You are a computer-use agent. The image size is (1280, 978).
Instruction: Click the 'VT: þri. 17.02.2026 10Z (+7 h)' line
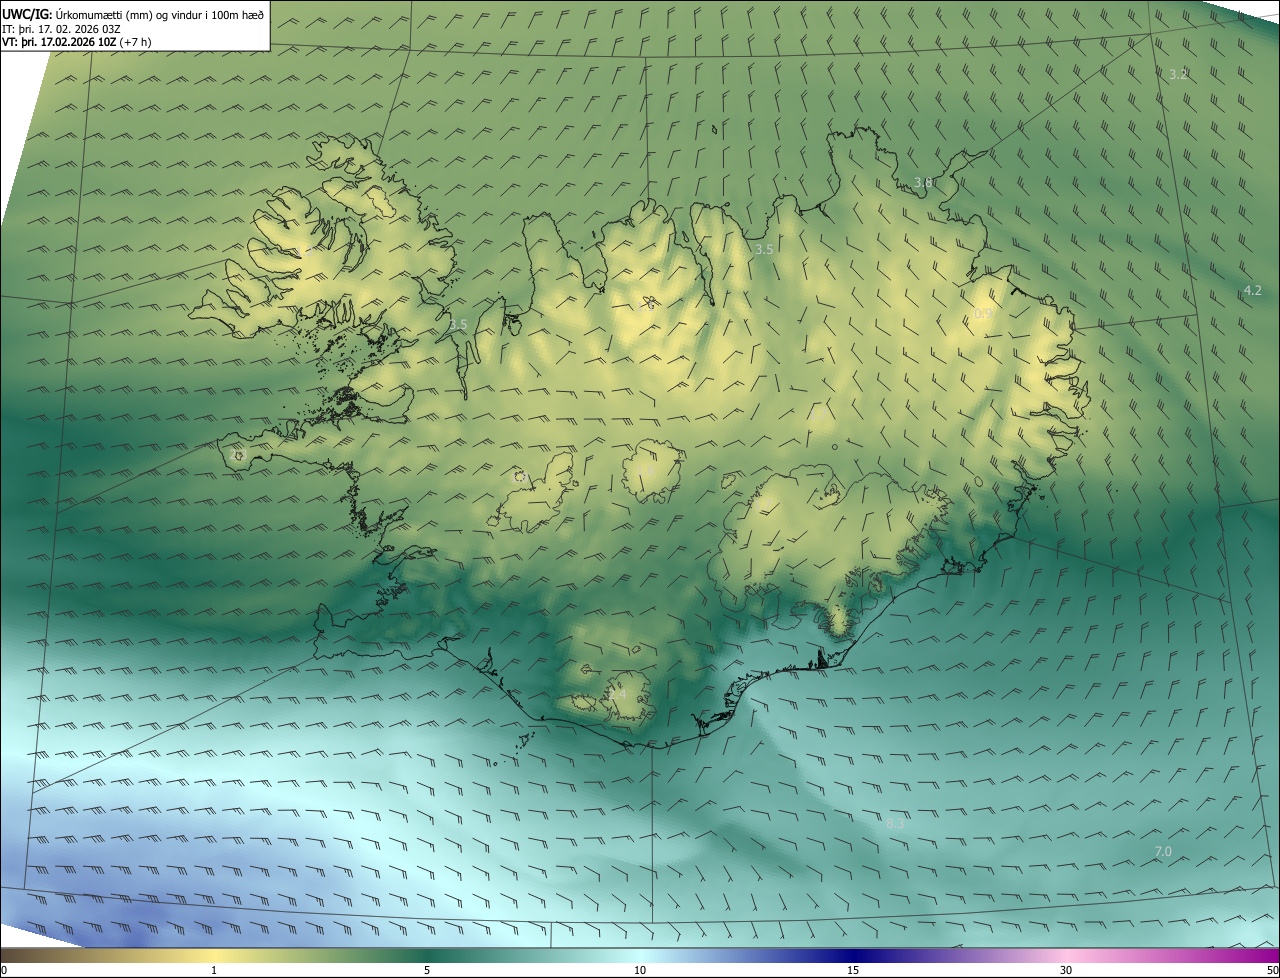(78, 42)
